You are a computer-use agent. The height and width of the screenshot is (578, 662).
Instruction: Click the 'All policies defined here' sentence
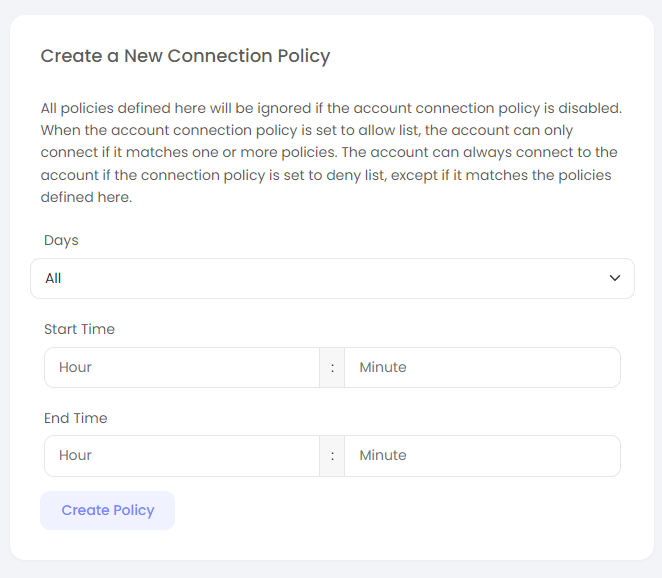click(x=331, y=108)
